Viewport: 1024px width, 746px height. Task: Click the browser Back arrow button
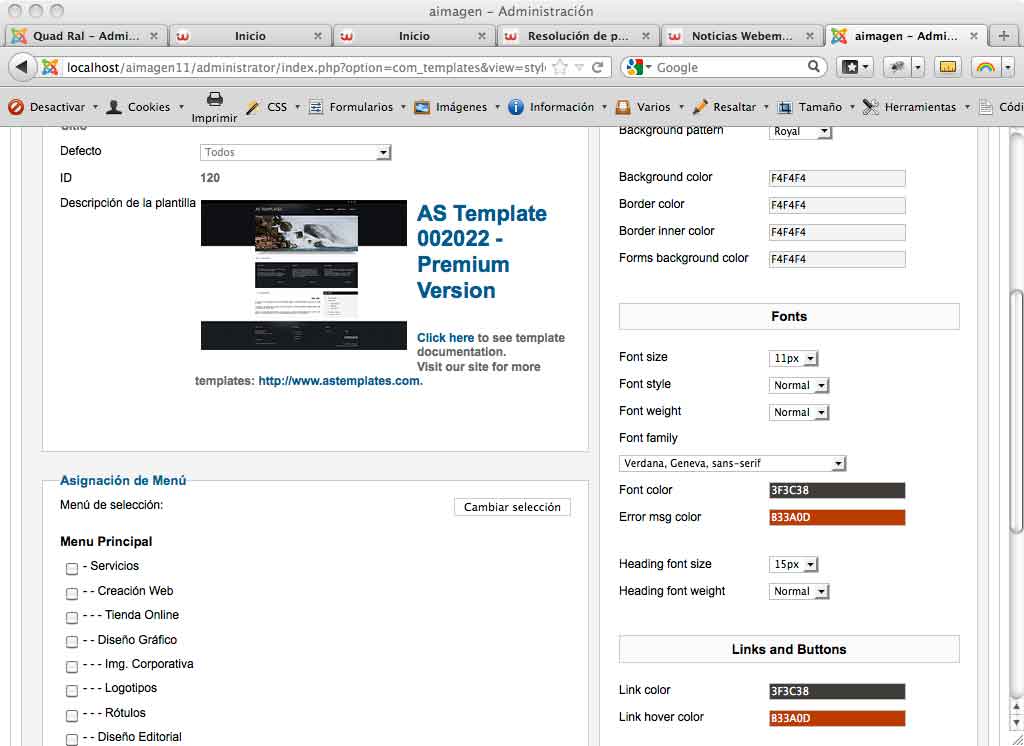click(22, 67)
